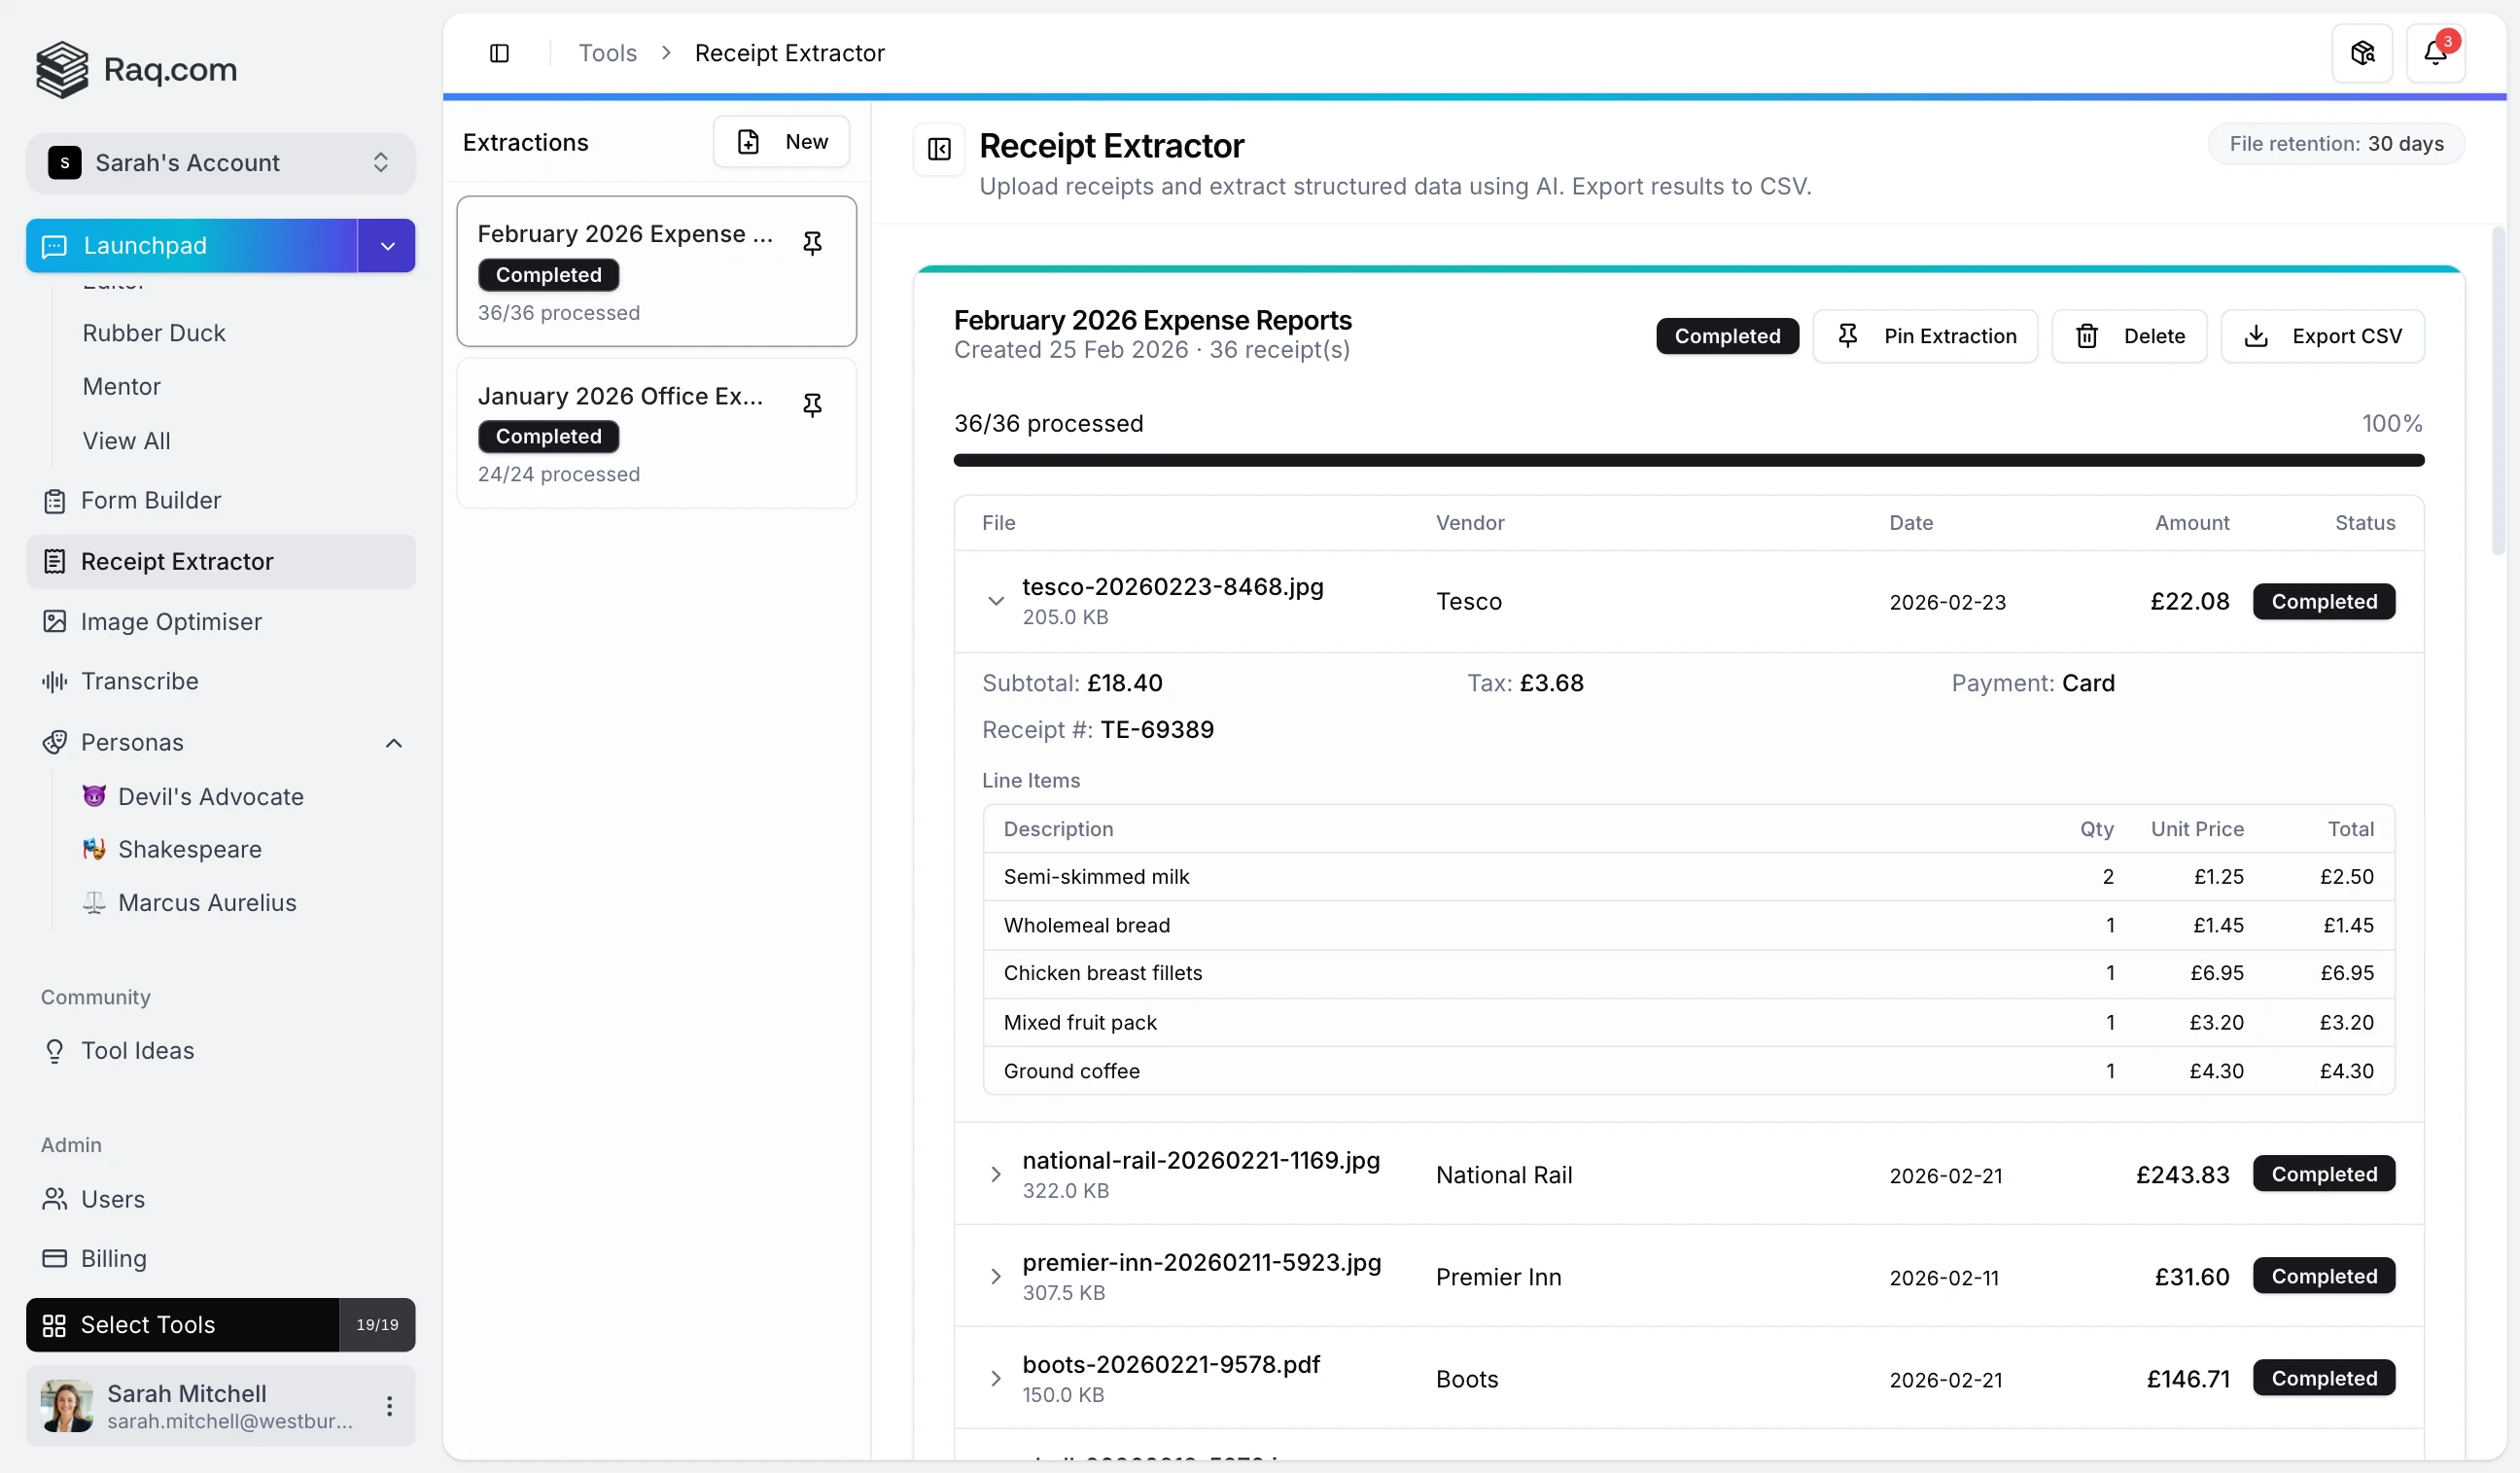Select the Receipt Extractor tool in the sidebar
This screenshot has width=2520, height=1473.
pyautogui.click(x=177, y=561)
